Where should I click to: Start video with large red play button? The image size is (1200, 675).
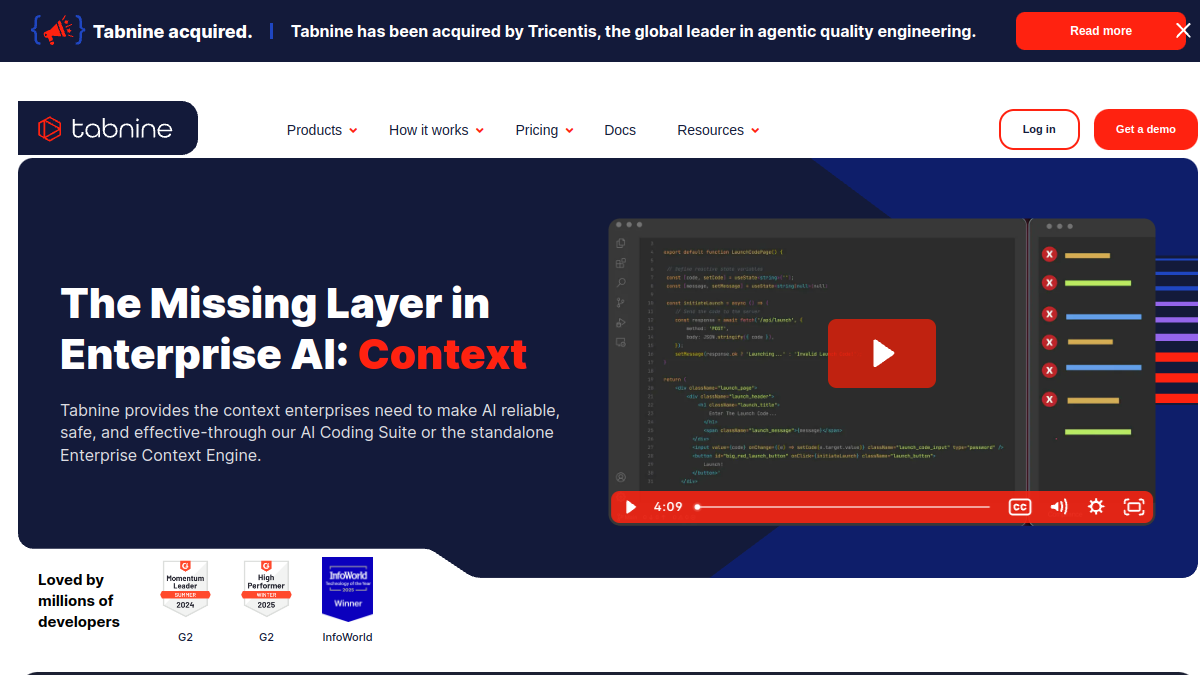(882, 353)
